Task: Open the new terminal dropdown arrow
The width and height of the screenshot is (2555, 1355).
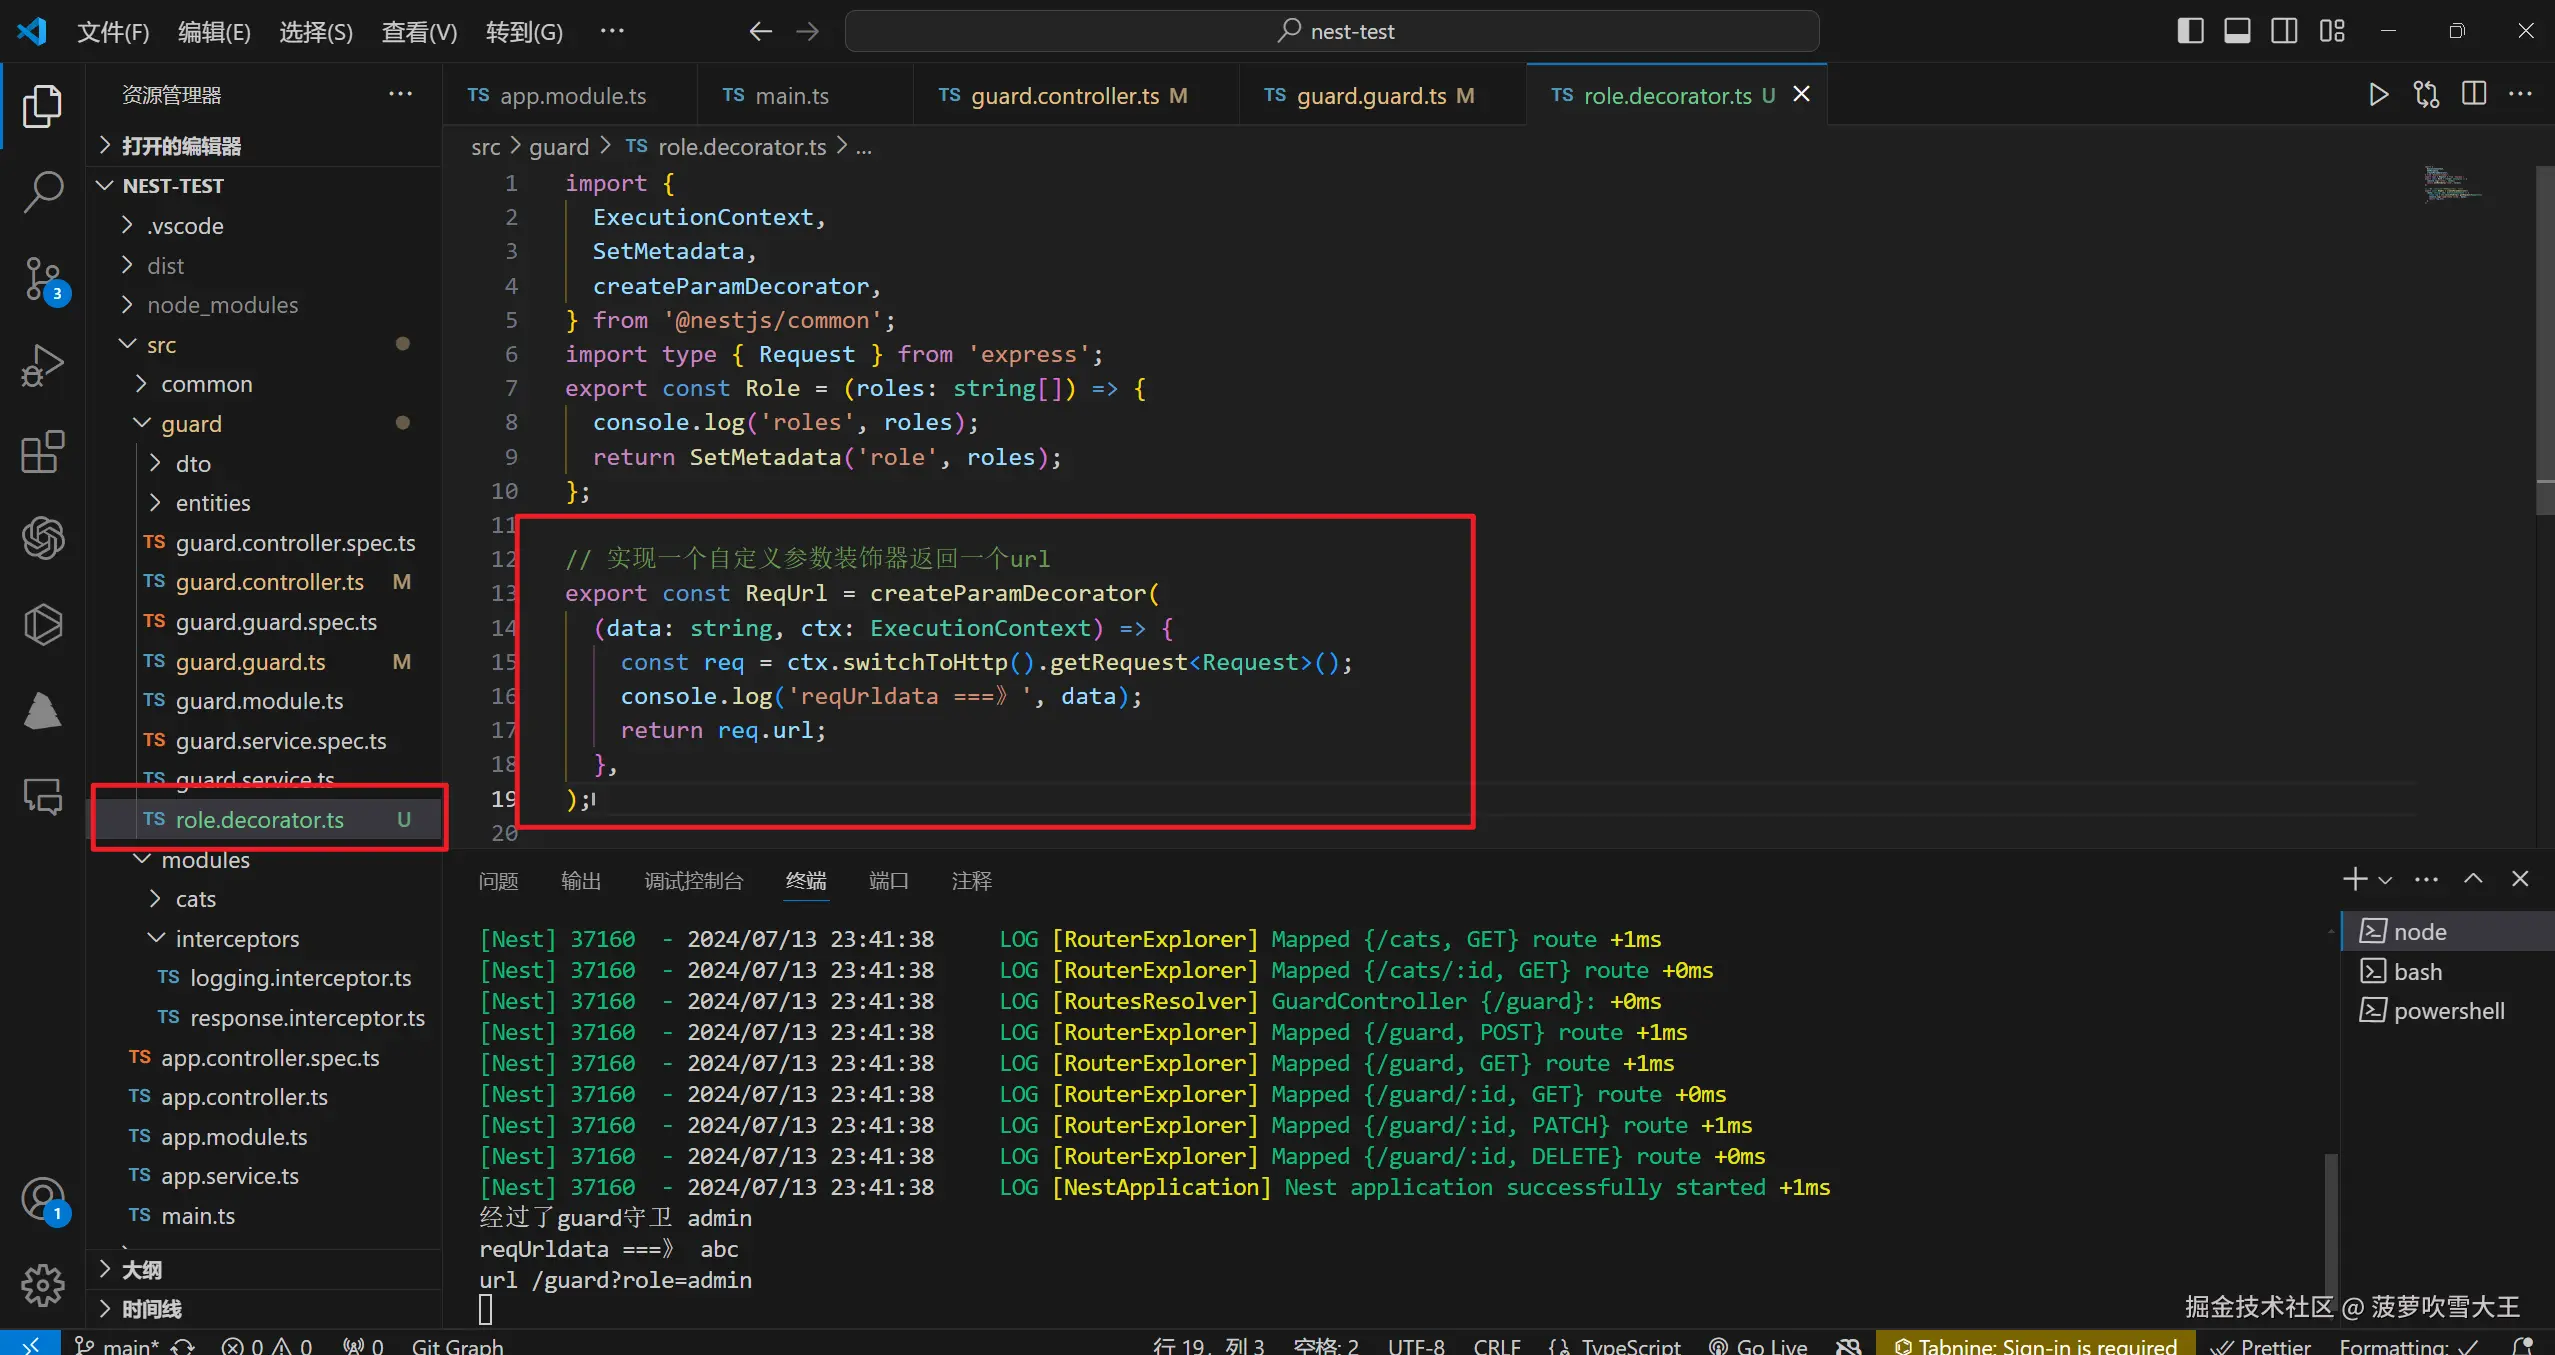Action: pos(2386,880)
